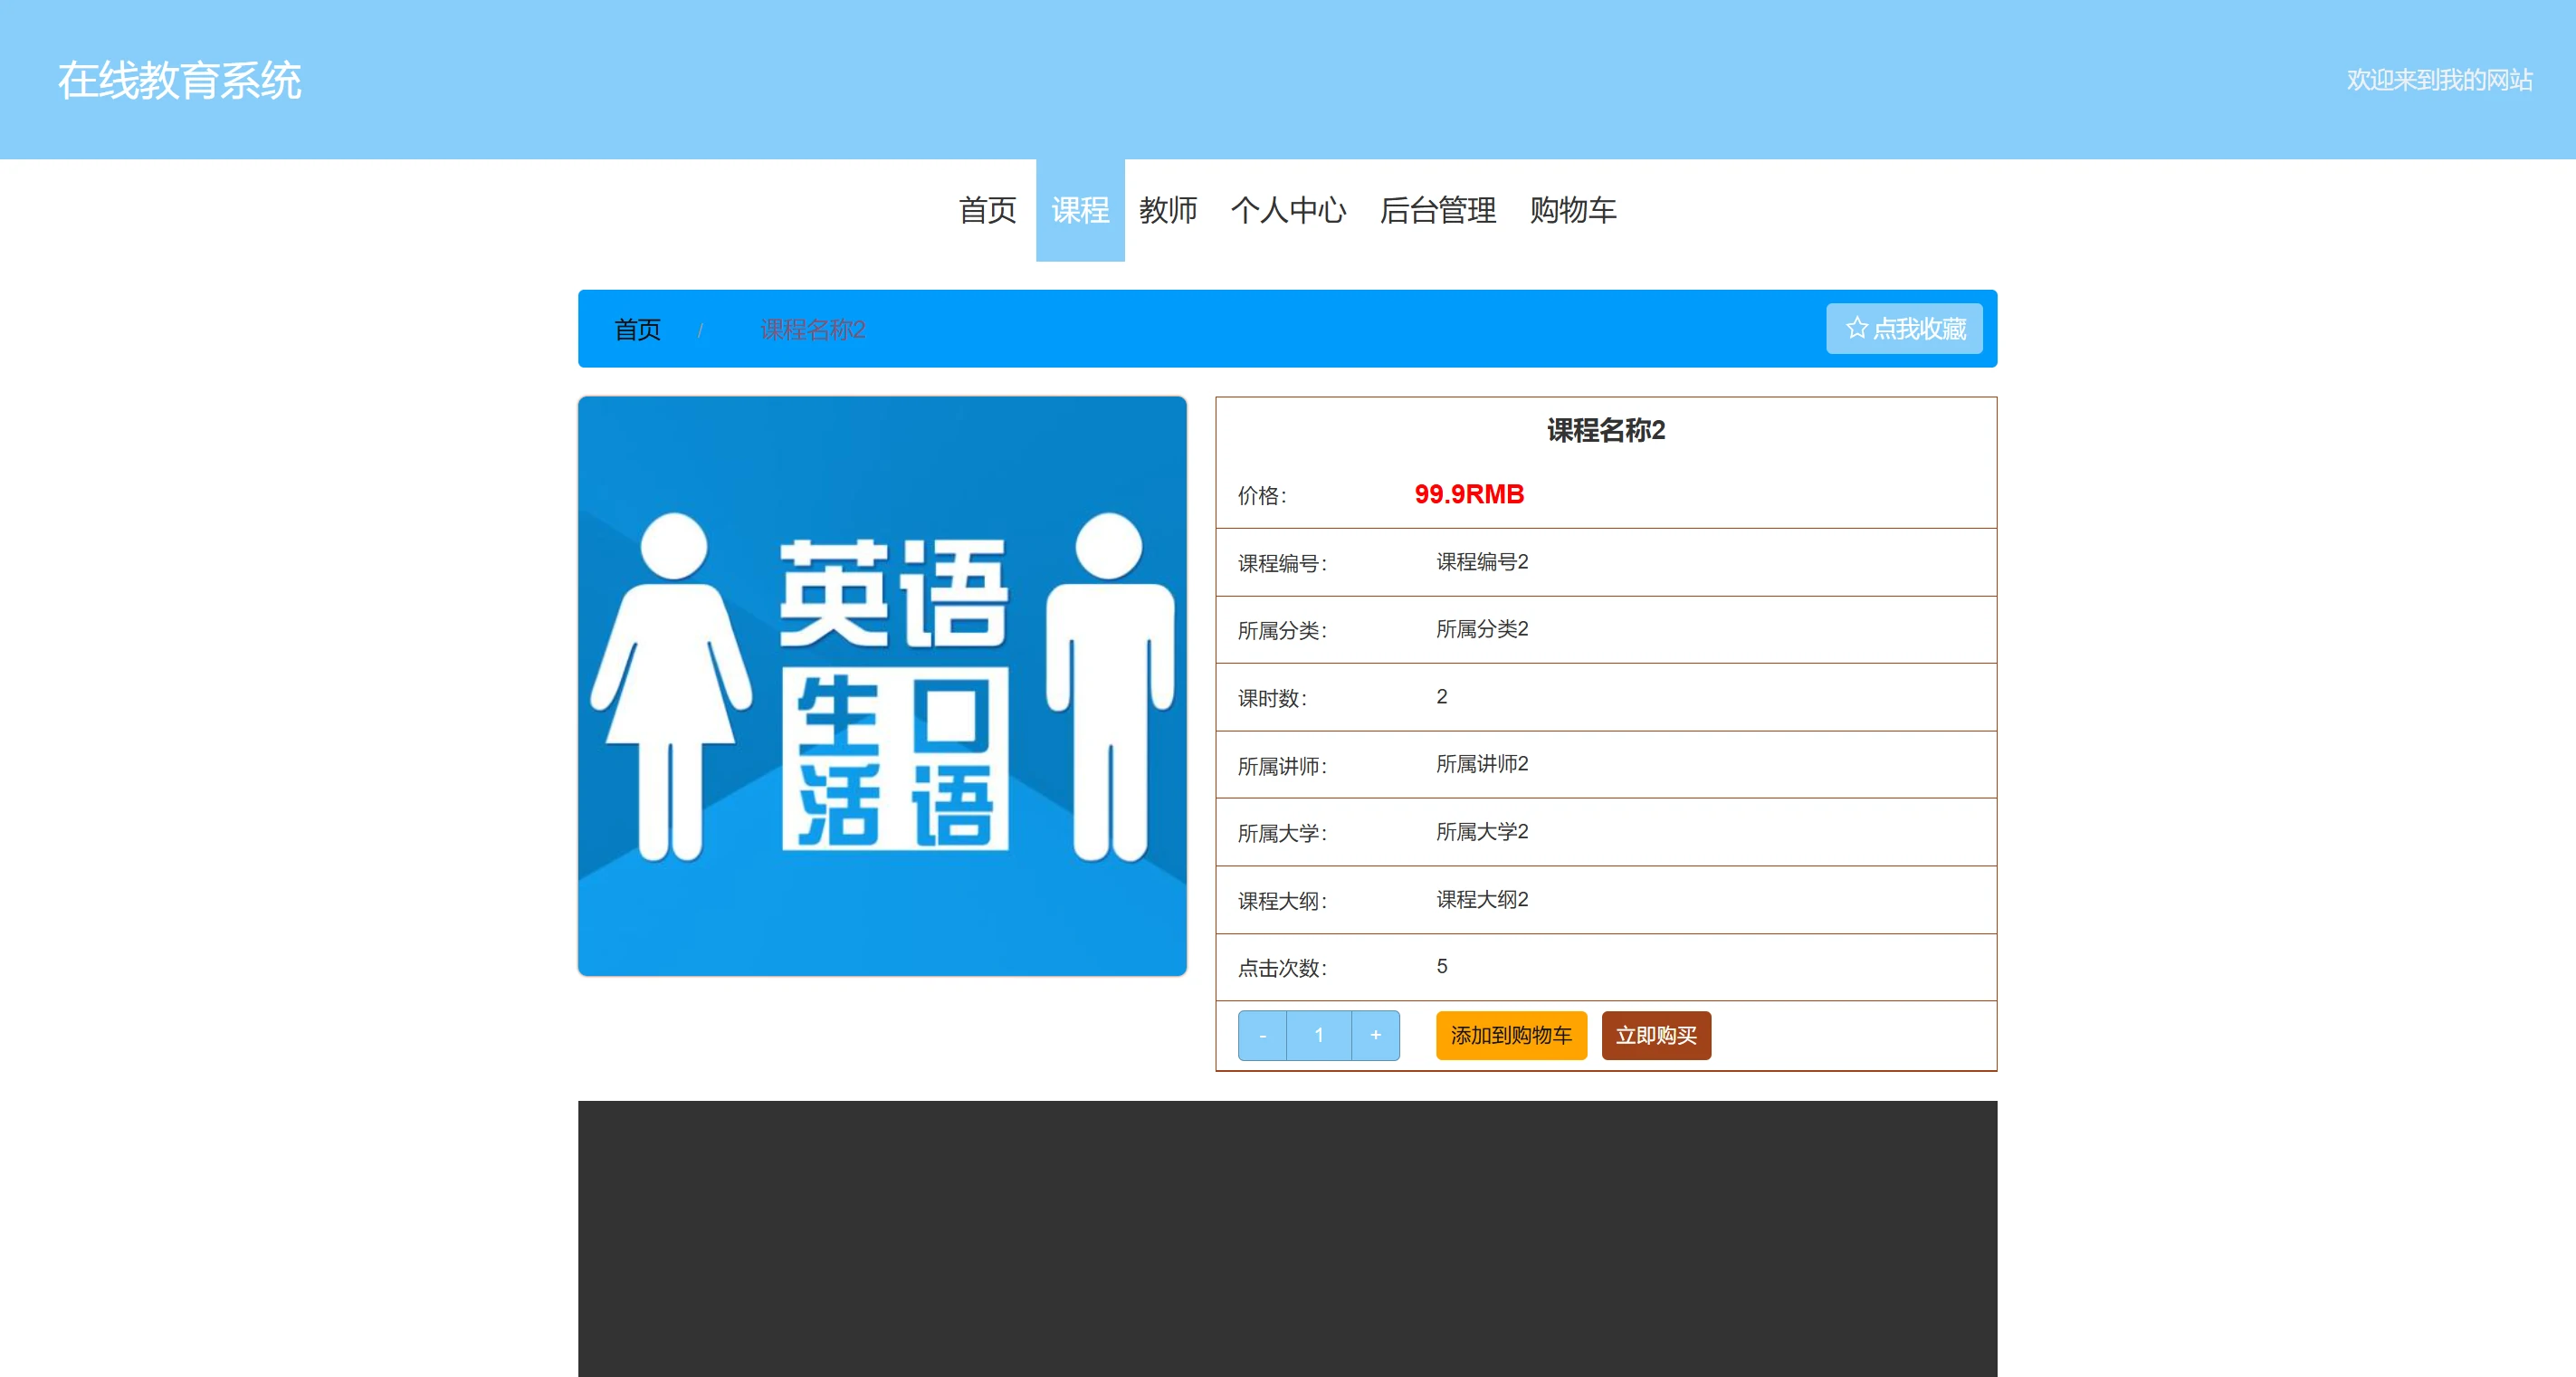Click the 在线教育系统 site title

click(x=179, y=80)
